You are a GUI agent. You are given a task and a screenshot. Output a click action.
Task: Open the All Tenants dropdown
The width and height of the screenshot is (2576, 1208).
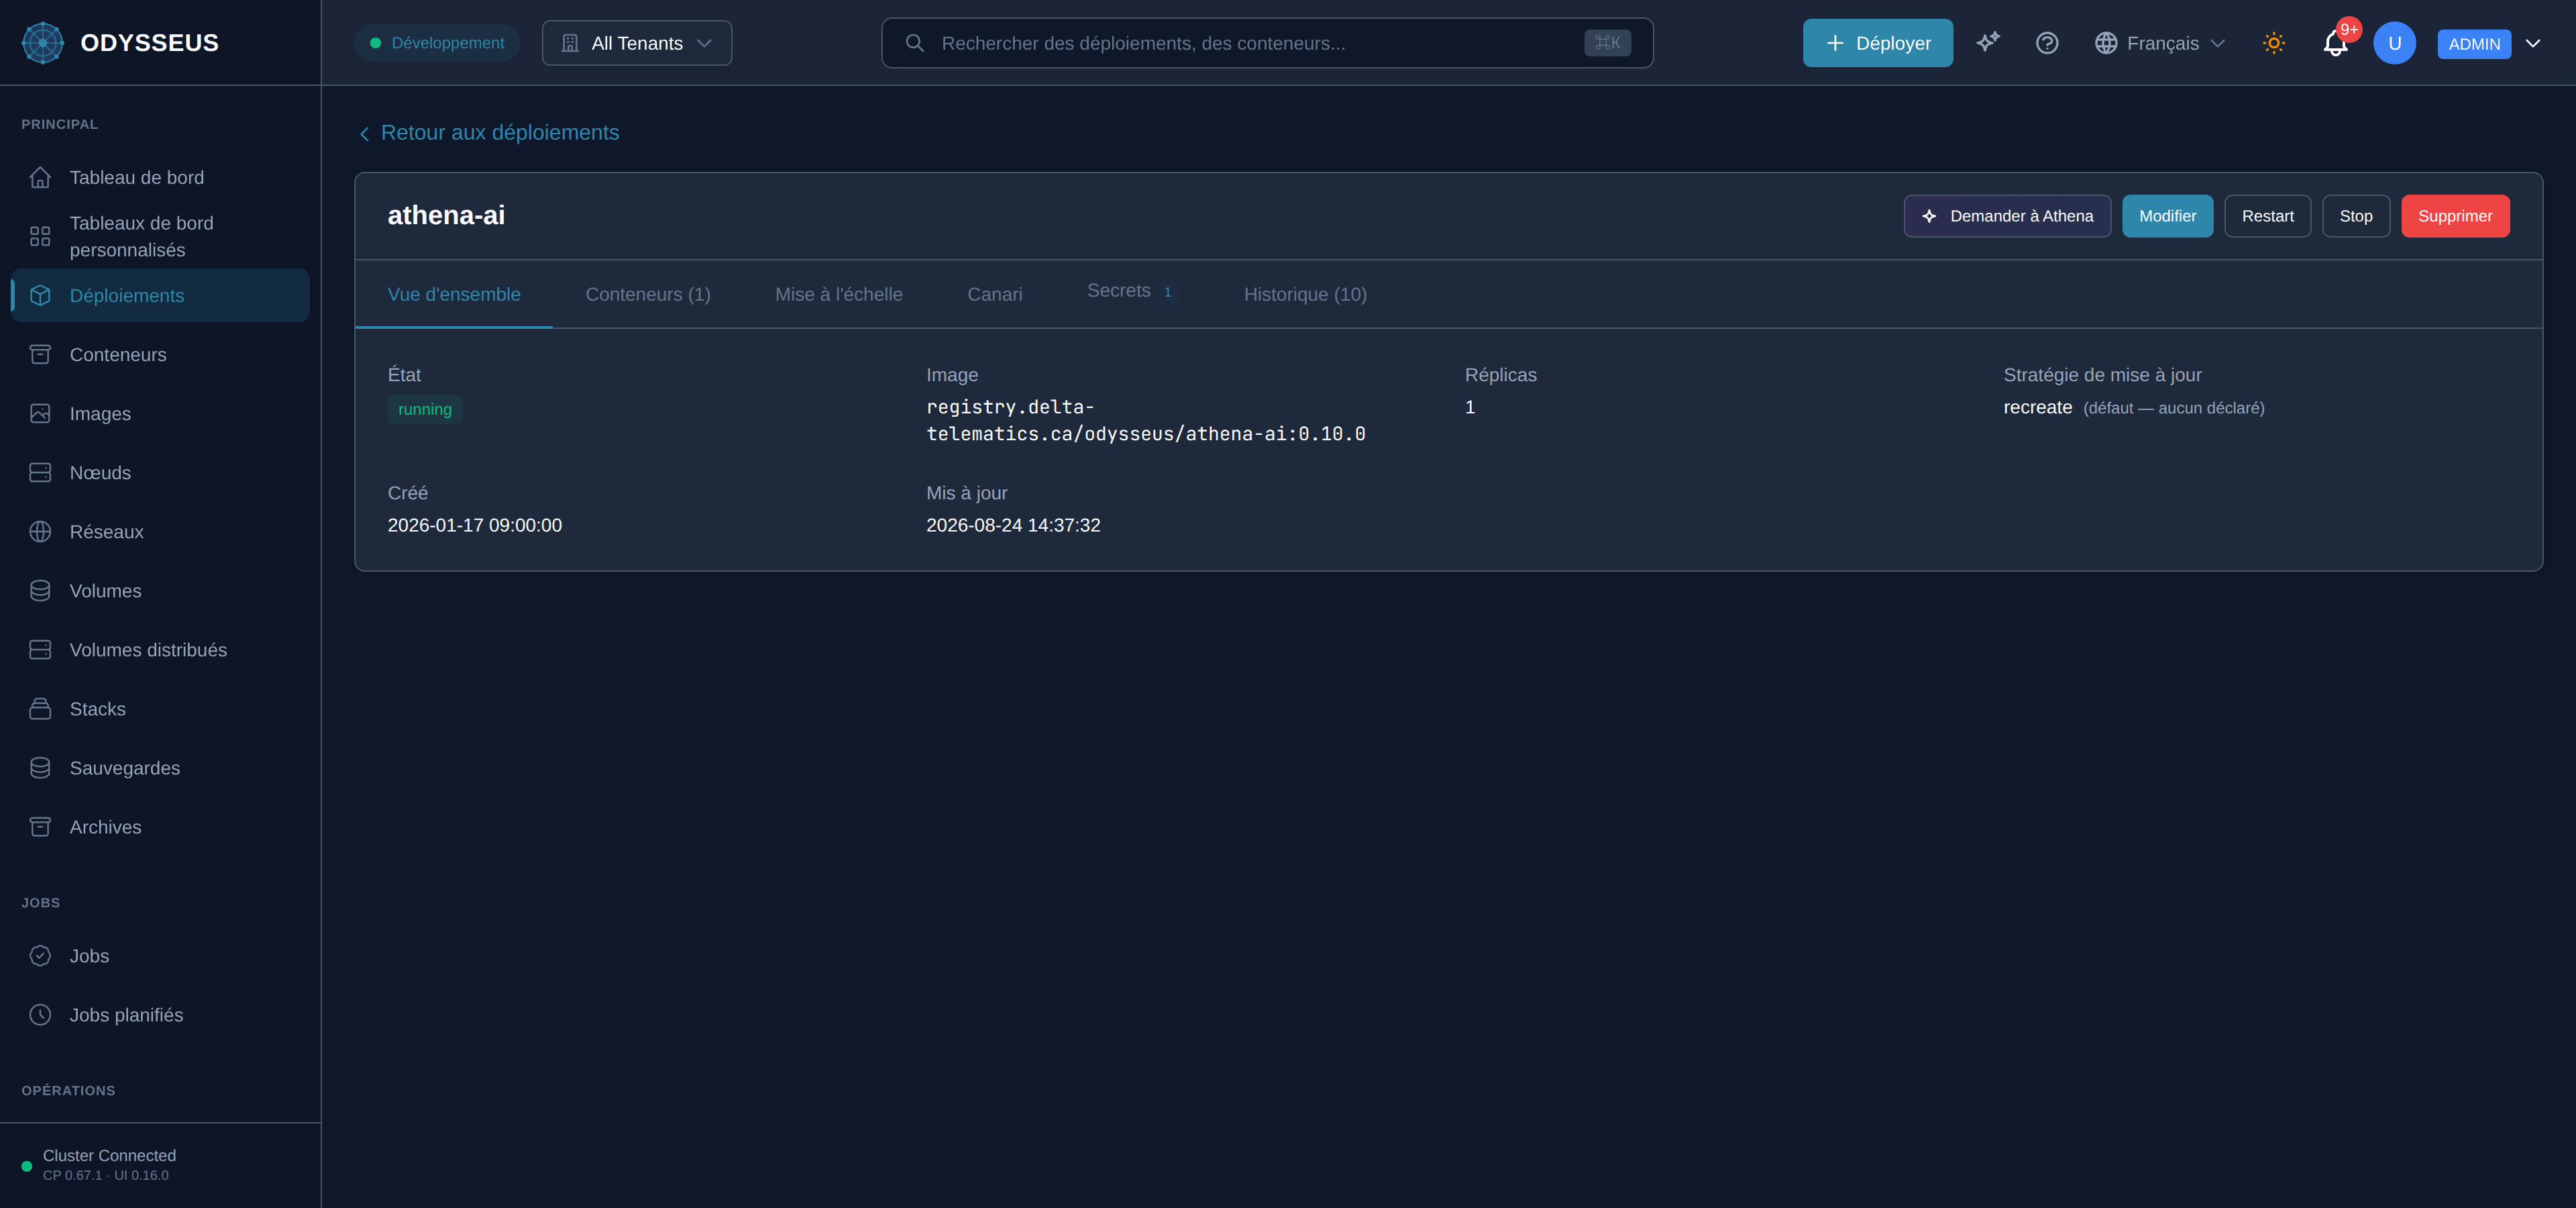click(x=637, y=43)
